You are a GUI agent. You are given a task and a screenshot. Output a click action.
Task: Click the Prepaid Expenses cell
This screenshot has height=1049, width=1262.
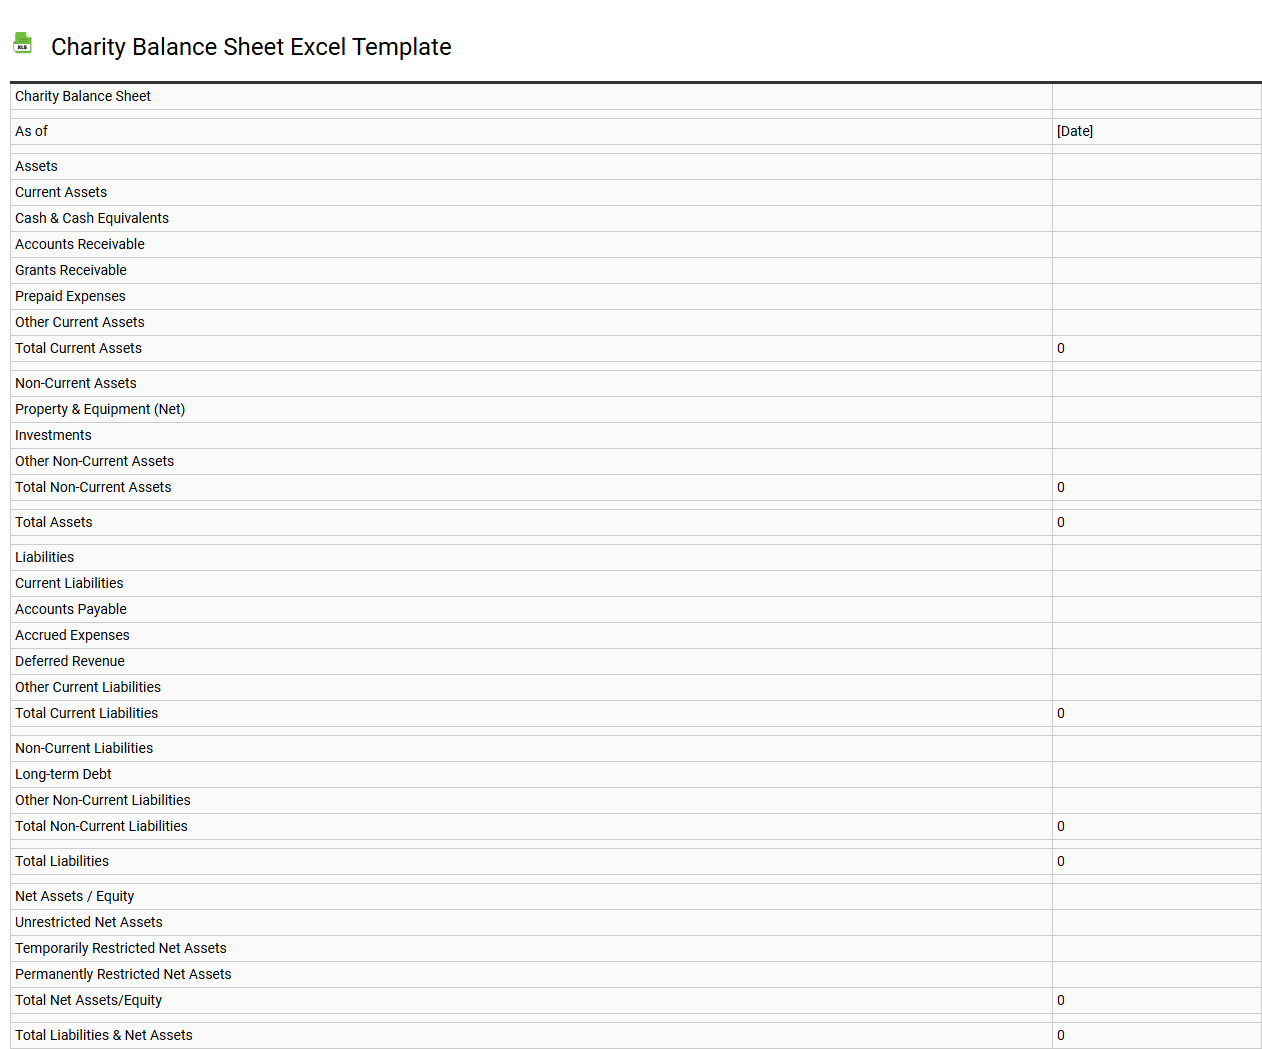[x=70, y=296]
